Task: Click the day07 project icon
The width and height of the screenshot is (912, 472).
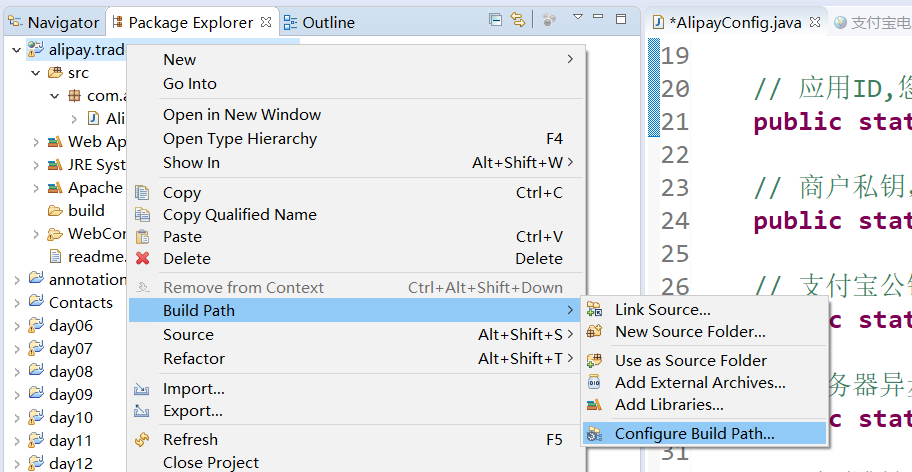Action: (36, 348)
